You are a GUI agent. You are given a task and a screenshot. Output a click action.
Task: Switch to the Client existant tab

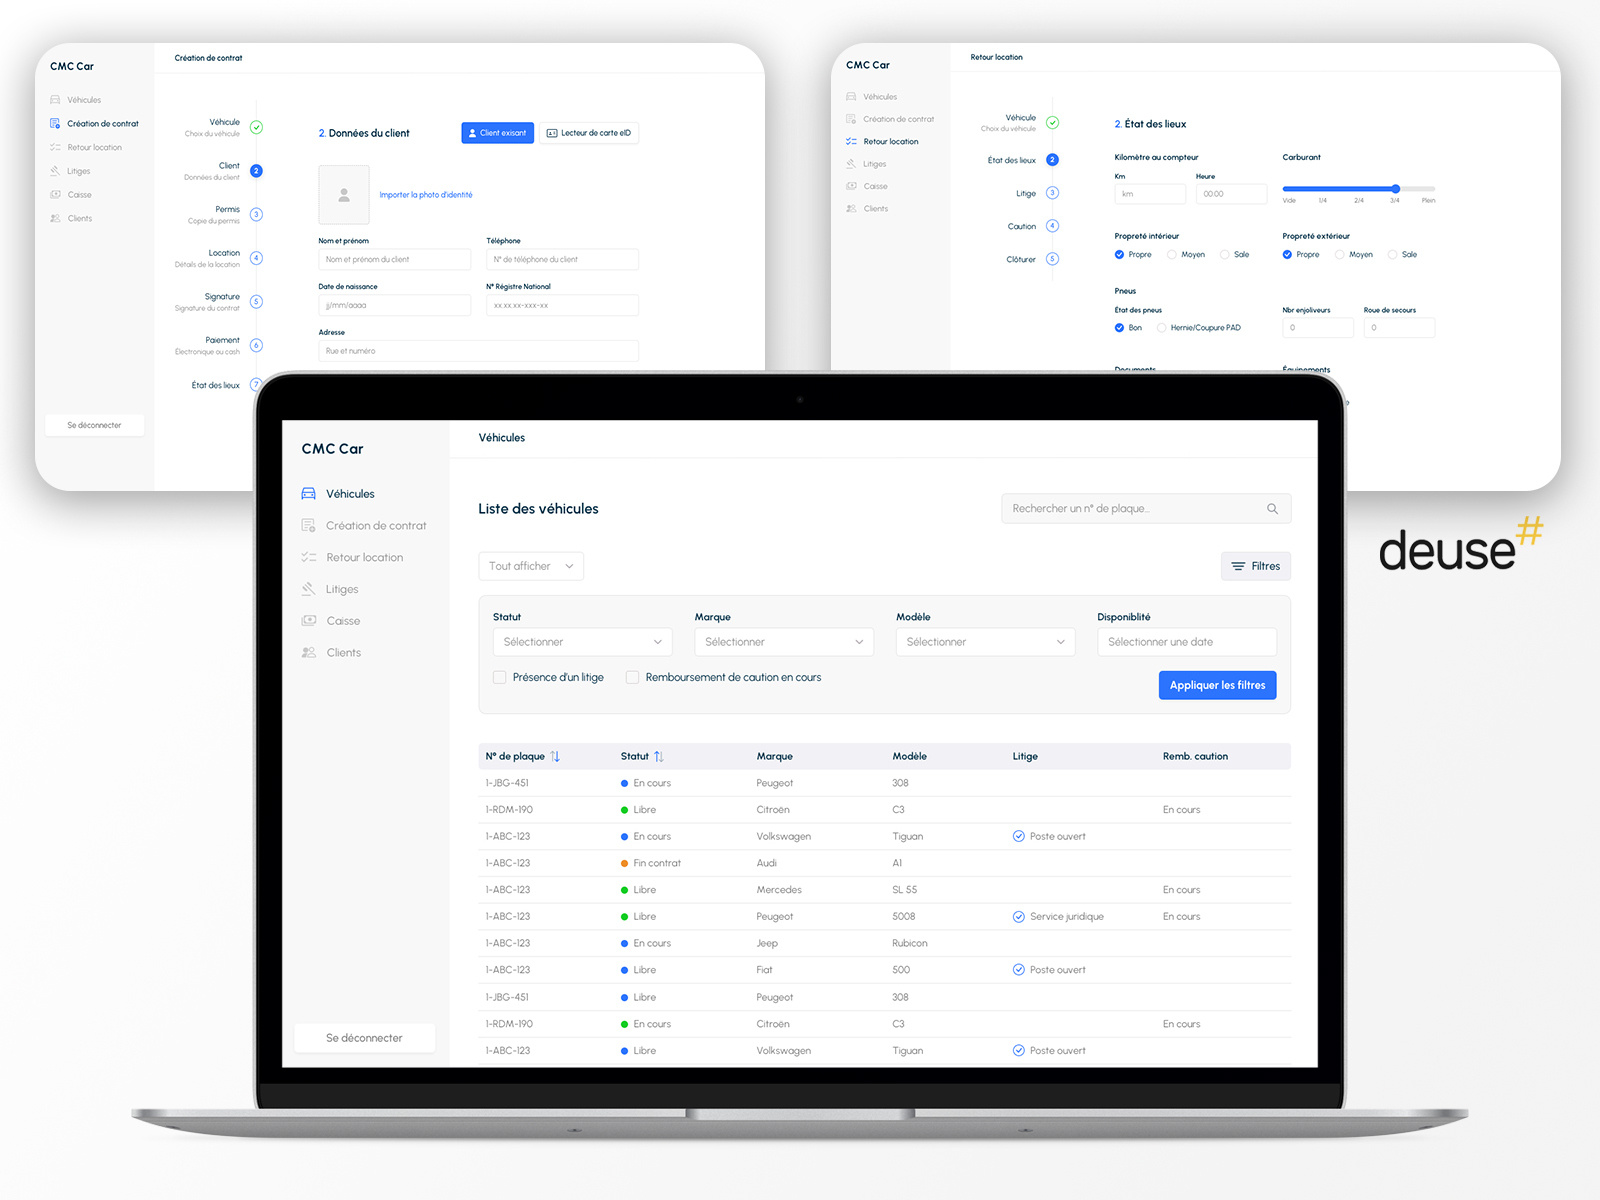click(497, 132)
